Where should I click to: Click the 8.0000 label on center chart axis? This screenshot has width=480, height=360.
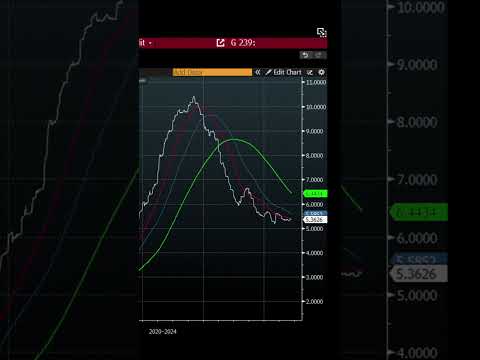click(314, 156)
